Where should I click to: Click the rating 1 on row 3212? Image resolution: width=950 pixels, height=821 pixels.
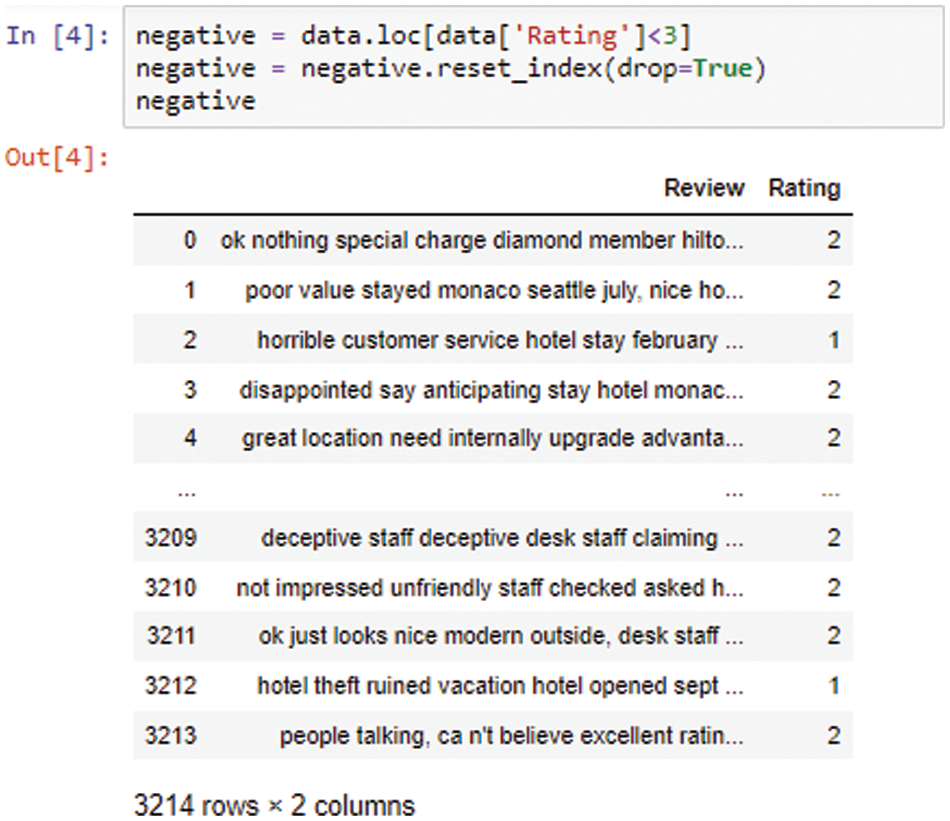pyautogui.click(x=834, y=687)
